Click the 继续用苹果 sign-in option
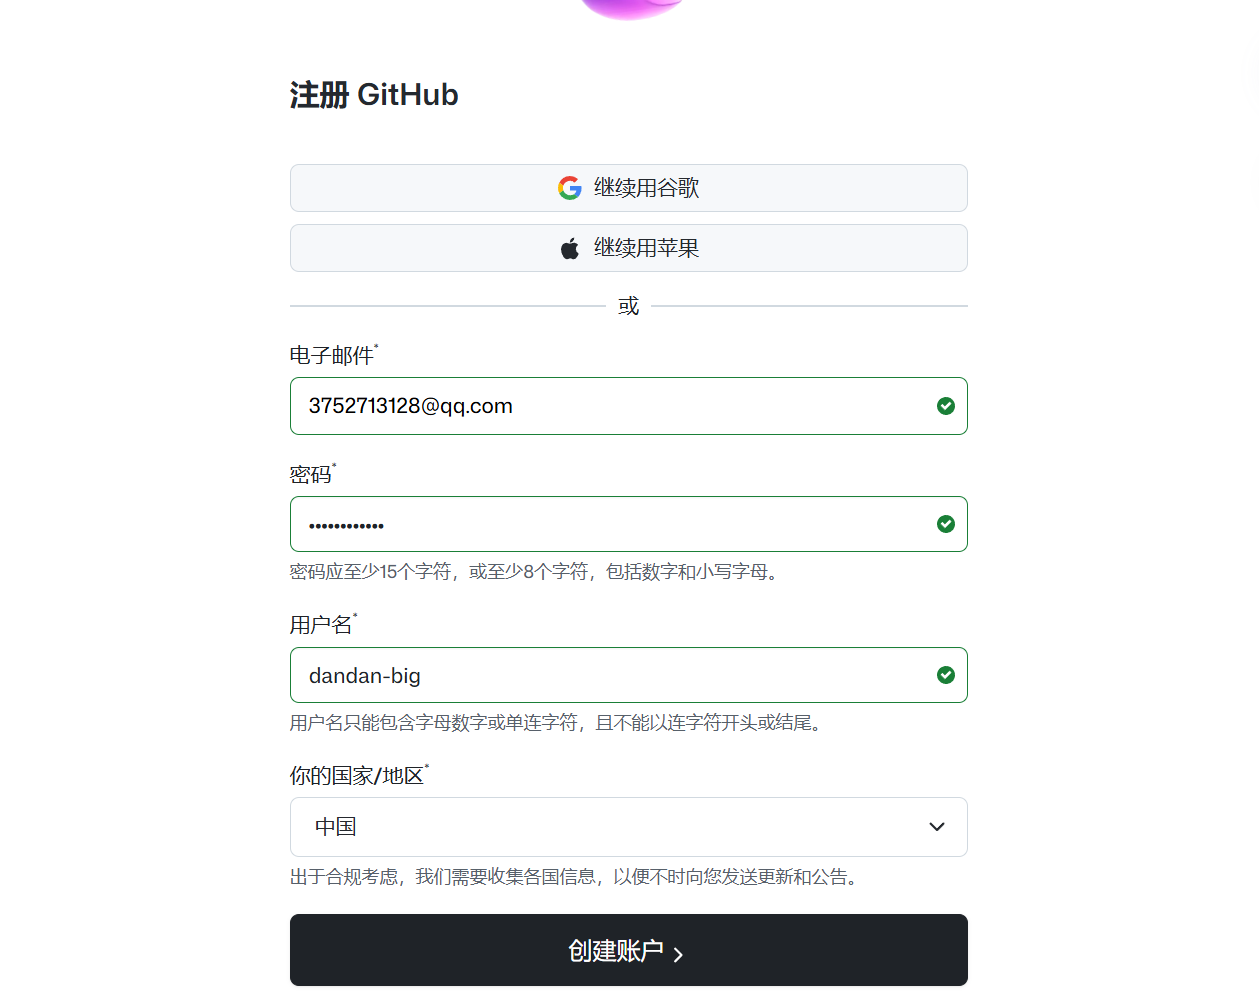The width and height of the screenshot is (1259, 995). coord(628,248)
